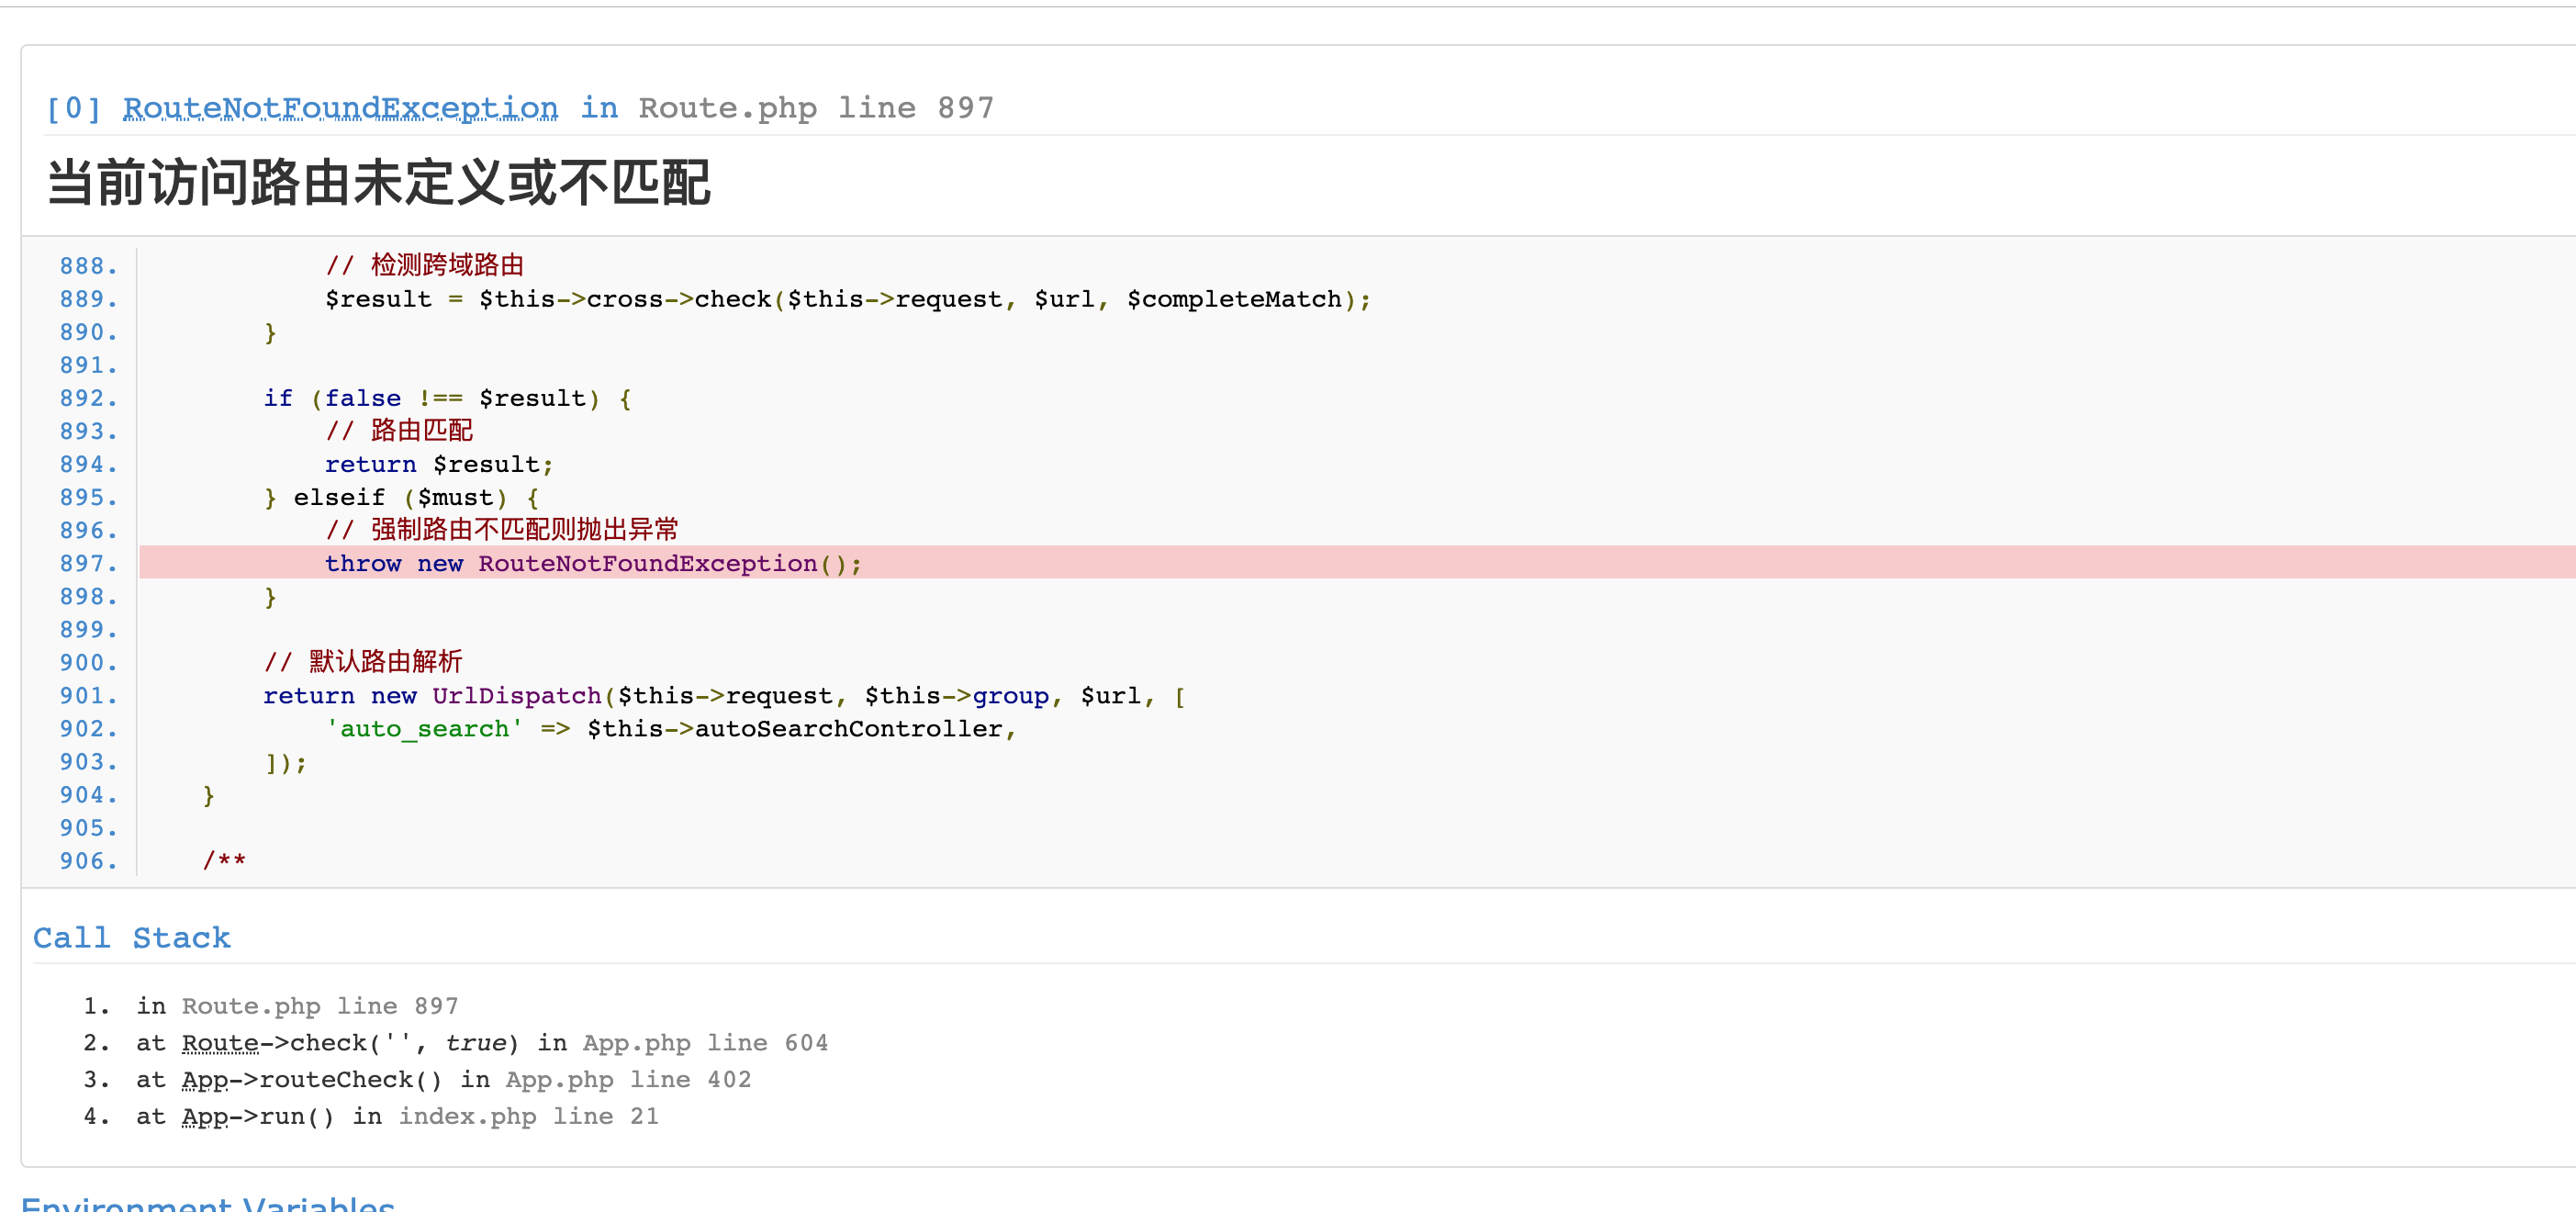
Task: Click the if (false !== $result) line
Action: pyautogui.click(x=447, y=398)
